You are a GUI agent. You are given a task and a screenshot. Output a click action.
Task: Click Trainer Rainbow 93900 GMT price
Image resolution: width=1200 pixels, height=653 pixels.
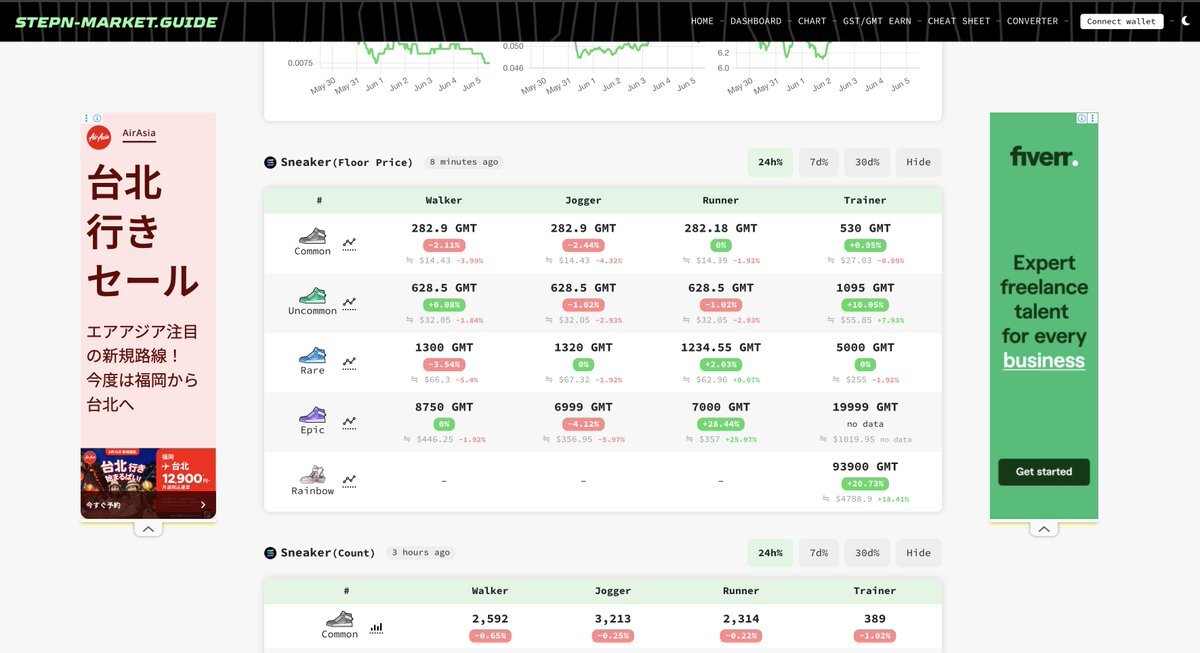(x=865, y=467)
